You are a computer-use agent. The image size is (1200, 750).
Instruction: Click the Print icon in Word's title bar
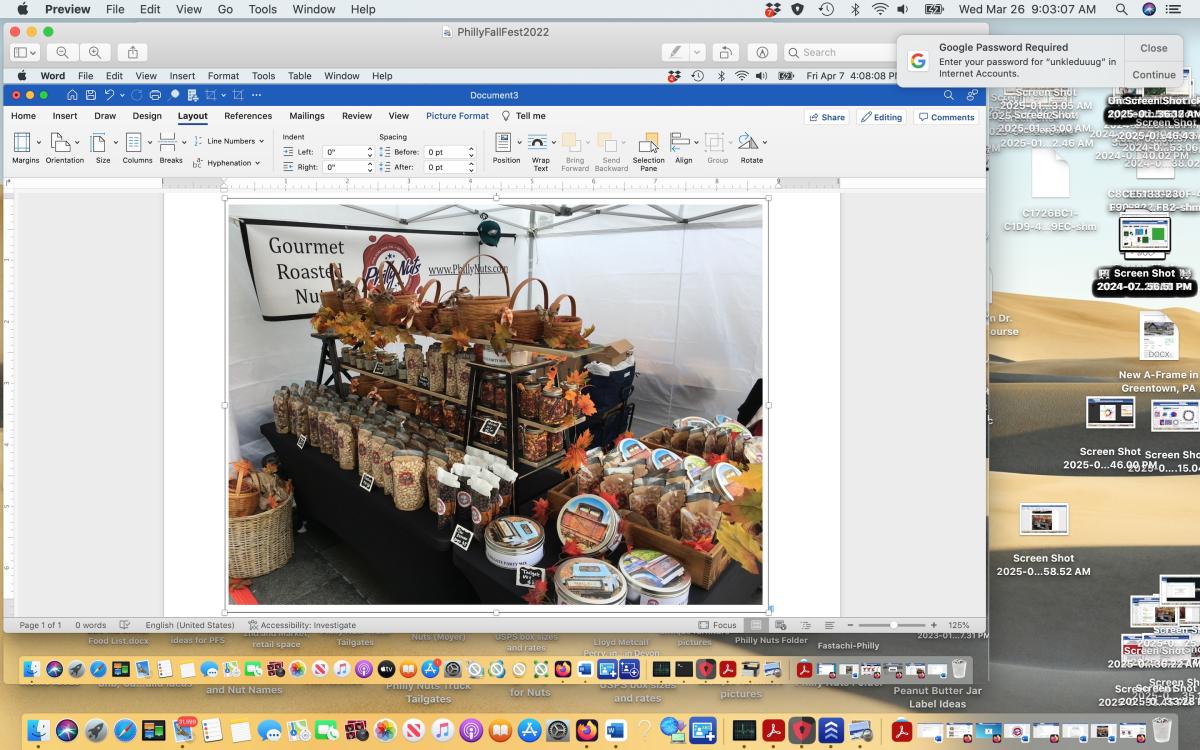[x=155, y=95]
